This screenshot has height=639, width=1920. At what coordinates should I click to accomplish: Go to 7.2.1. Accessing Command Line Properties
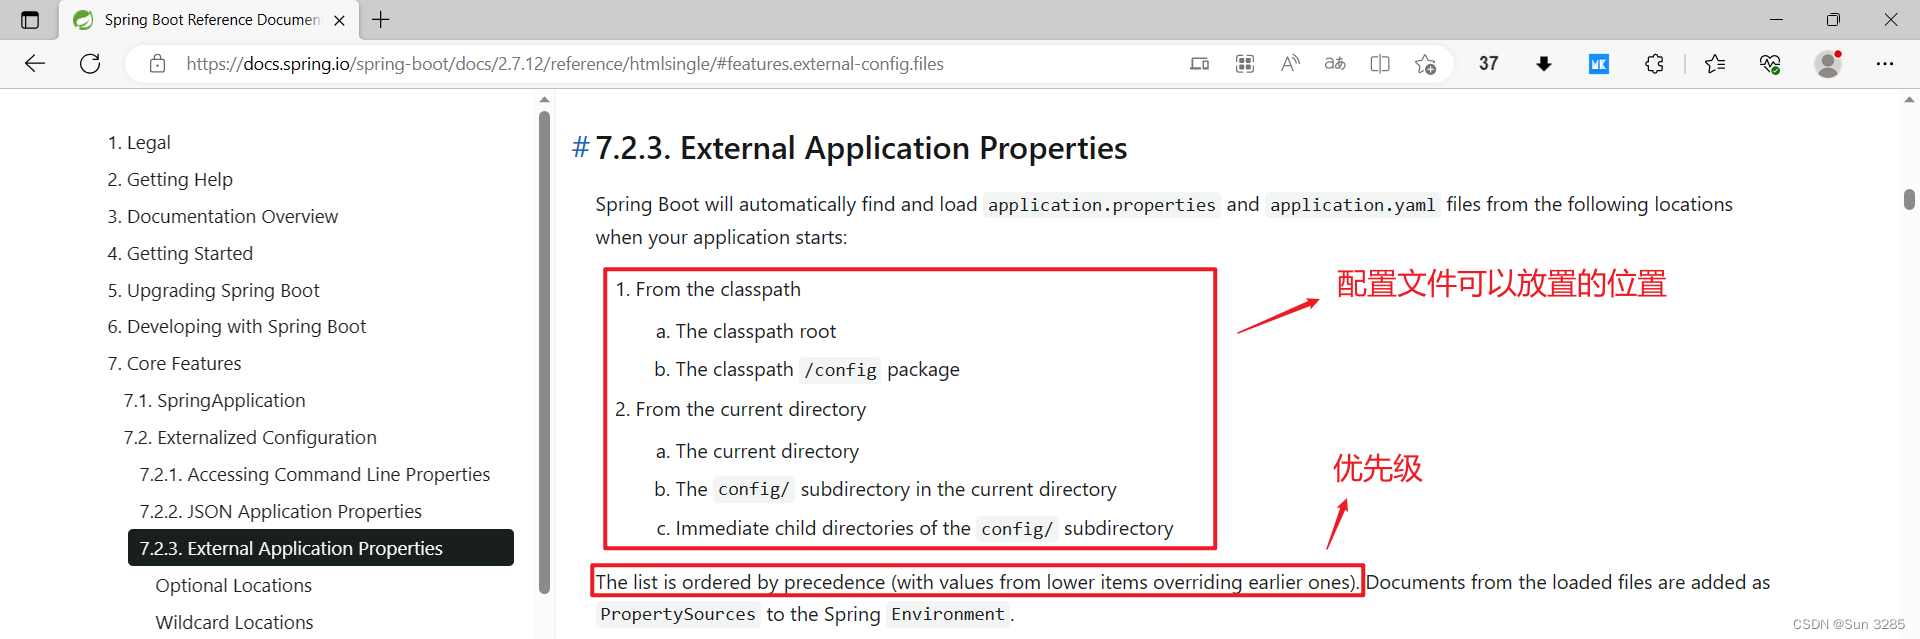pyautogui.click(x=315, y=475)
